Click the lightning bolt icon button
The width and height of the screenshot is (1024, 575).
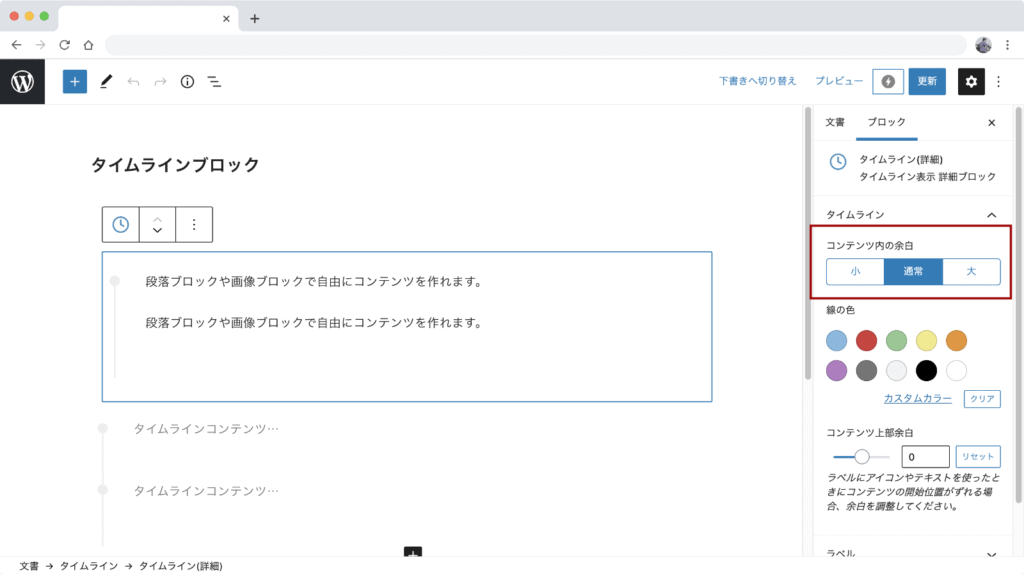[888, 82]
